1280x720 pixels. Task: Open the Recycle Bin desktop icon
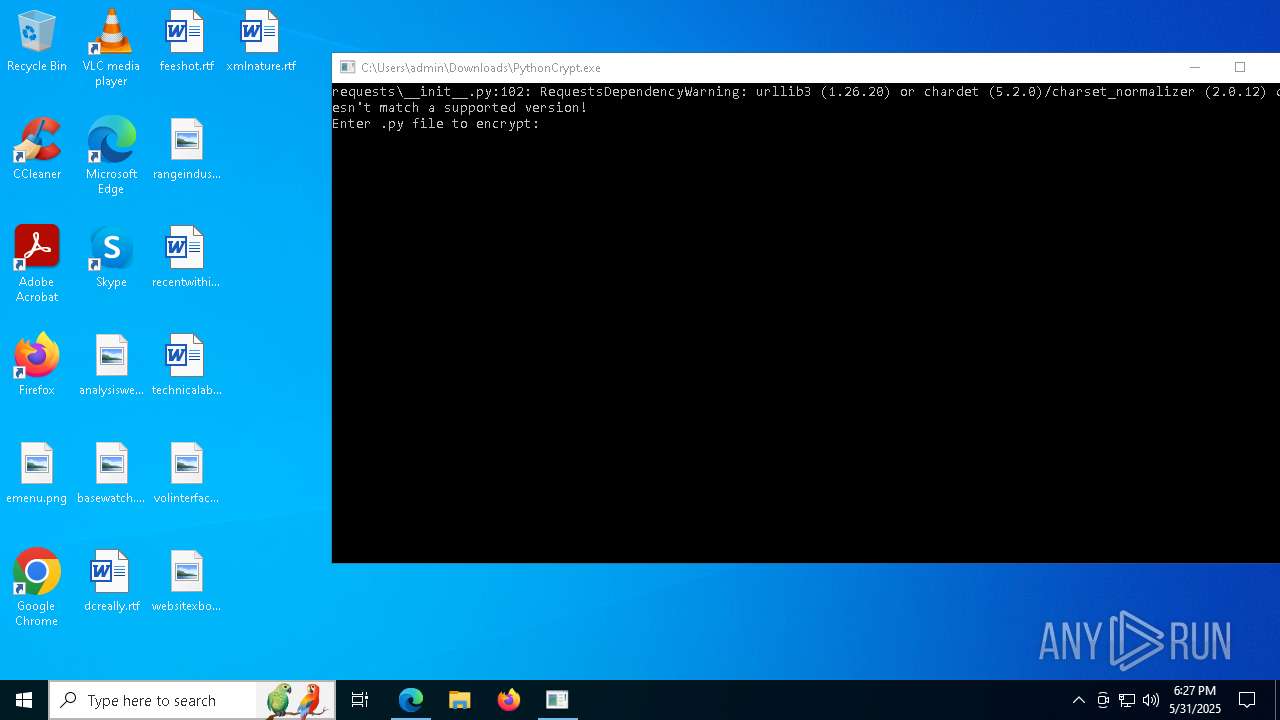(37, 42)
